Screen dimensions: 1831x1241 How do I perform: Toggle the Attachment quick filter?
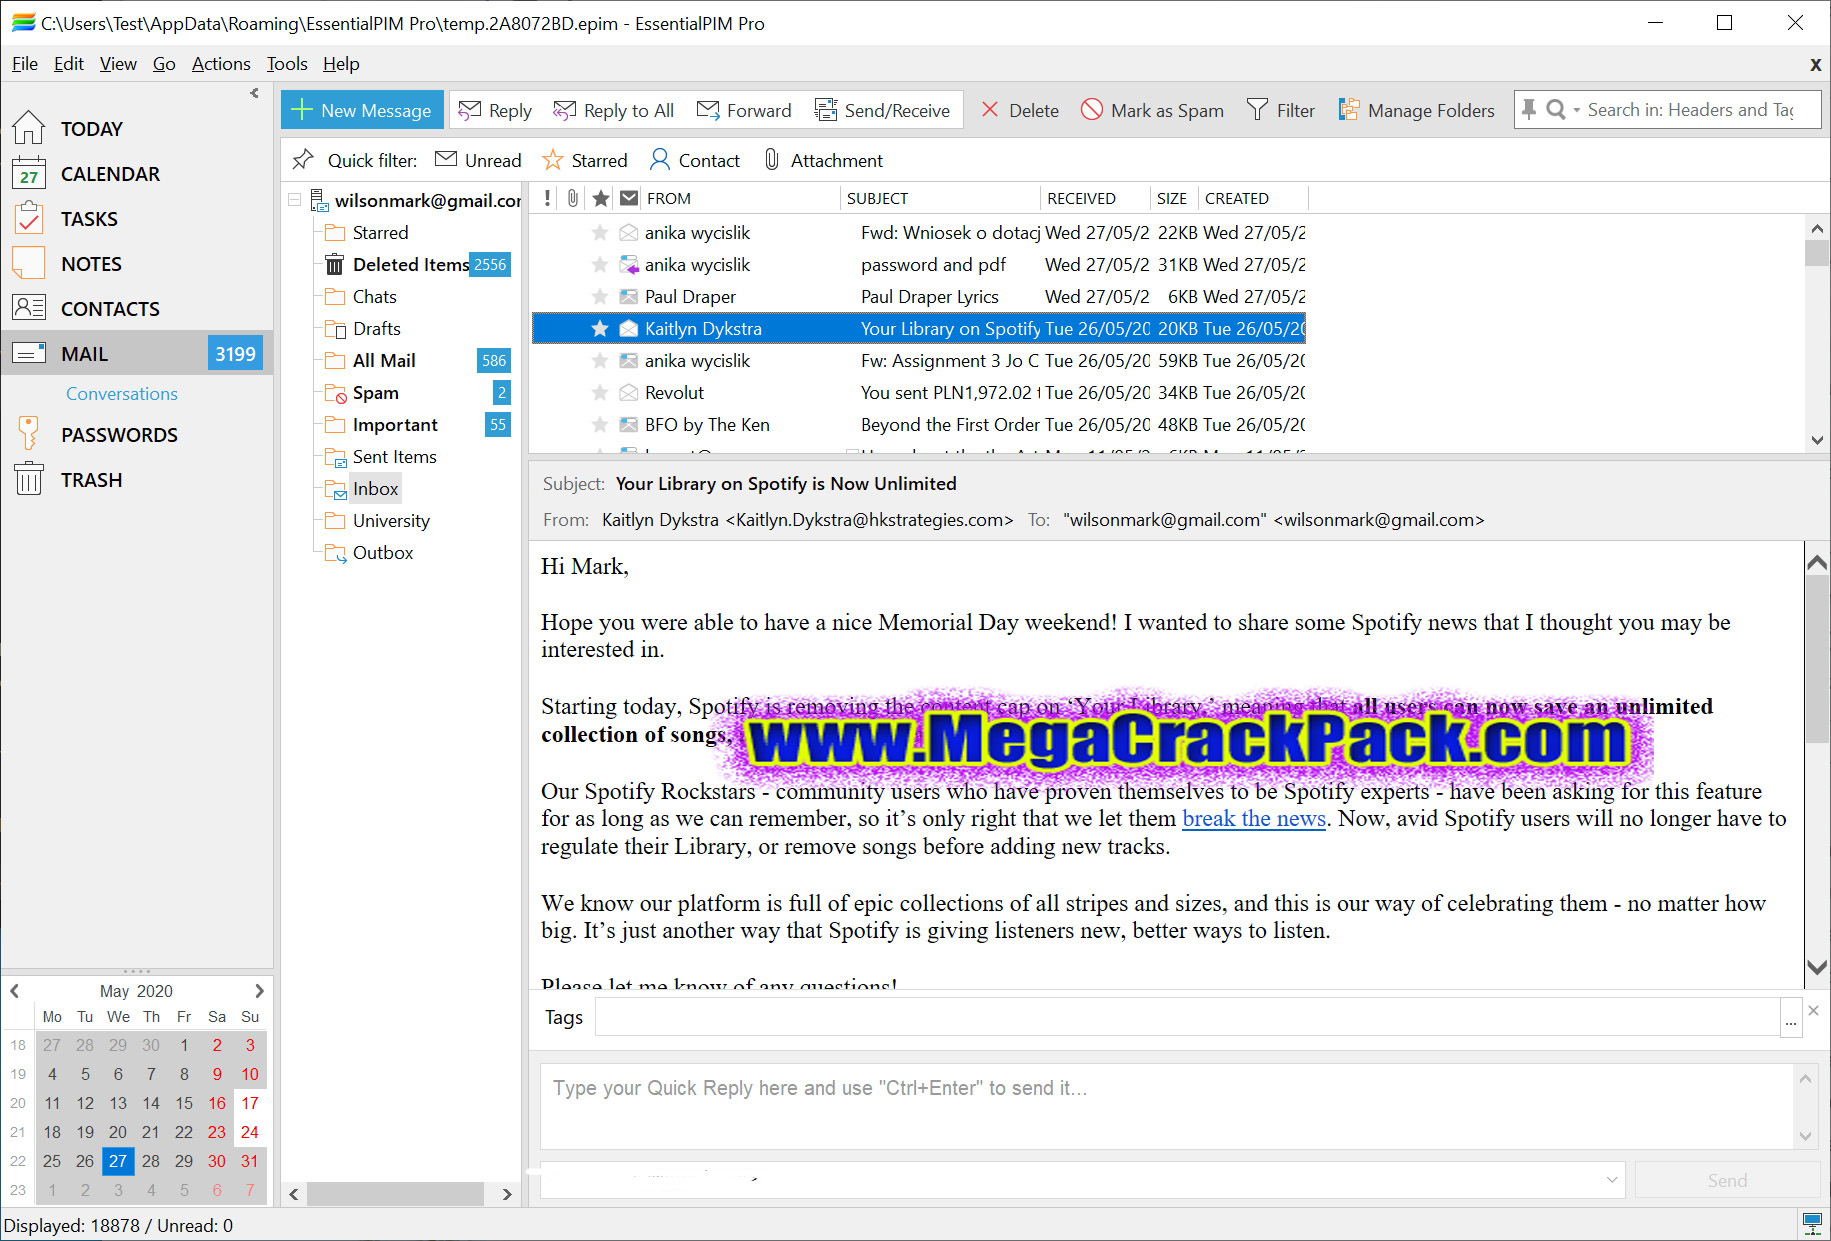pos(823,160)
